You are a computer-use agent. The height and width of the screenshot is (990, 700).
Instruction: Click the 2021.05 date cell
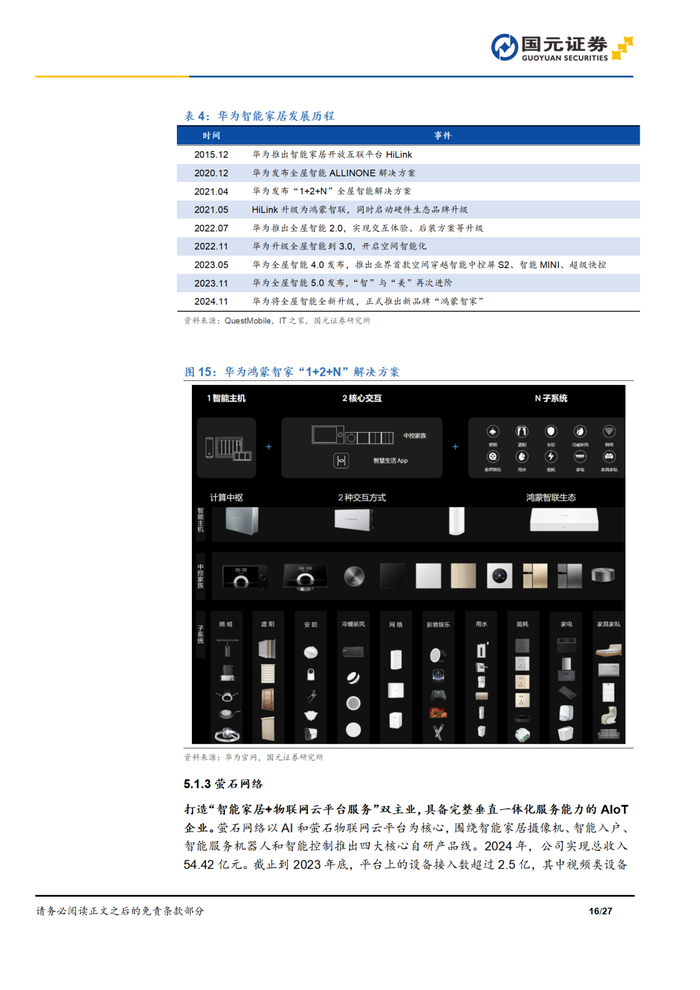211,210
